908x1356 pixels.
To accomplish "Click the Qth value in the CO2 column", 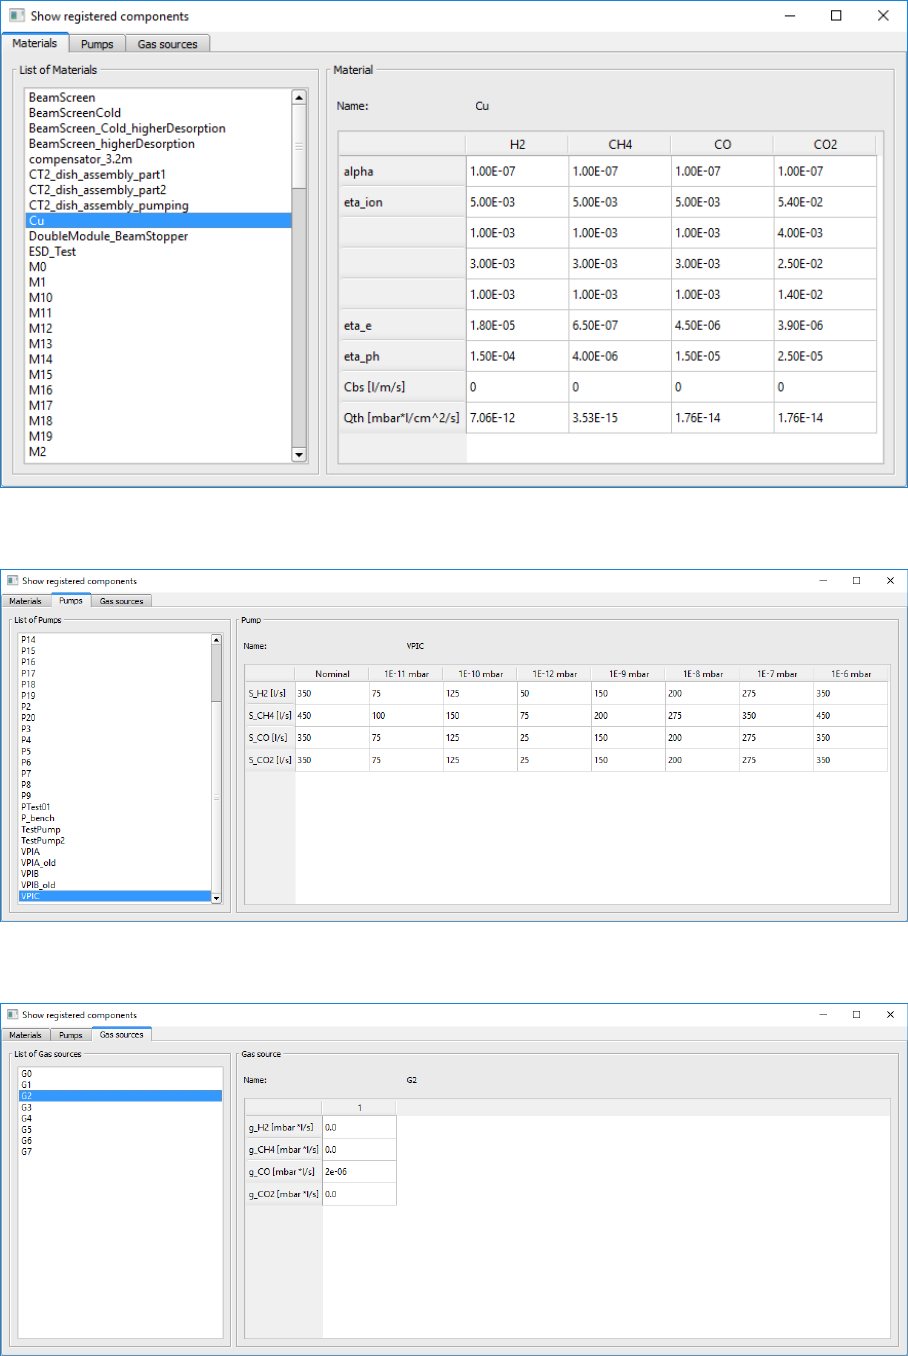I will point(824,418).
